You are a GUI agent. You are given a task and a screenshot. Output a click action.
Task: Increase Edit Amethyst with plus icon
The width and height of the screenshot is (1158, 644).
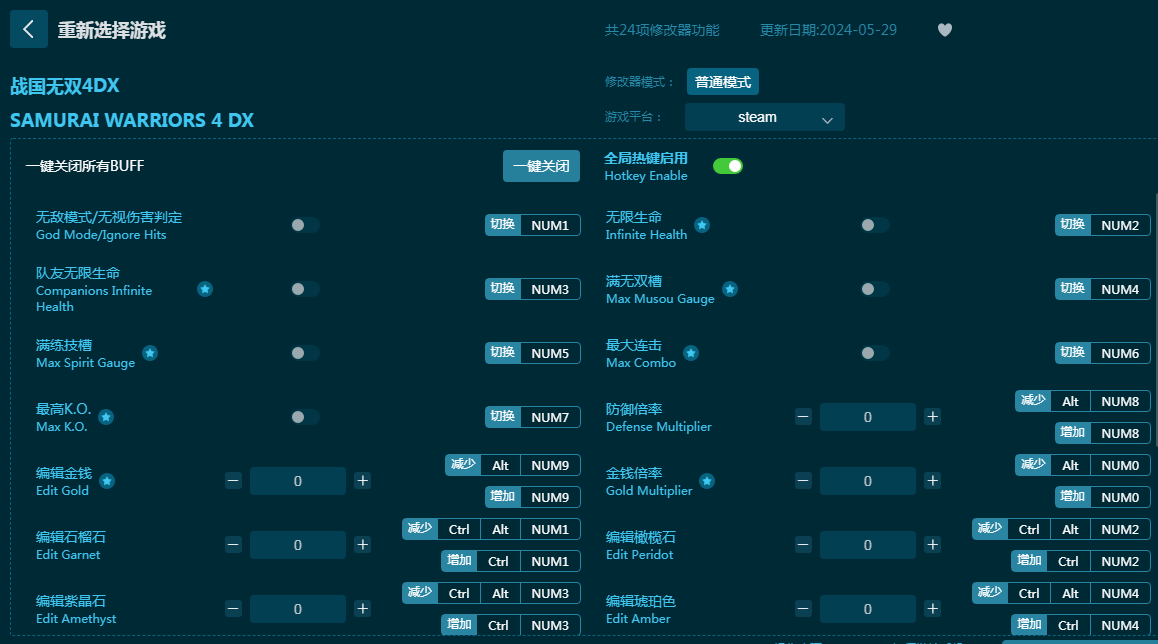[x=363, y=609]
